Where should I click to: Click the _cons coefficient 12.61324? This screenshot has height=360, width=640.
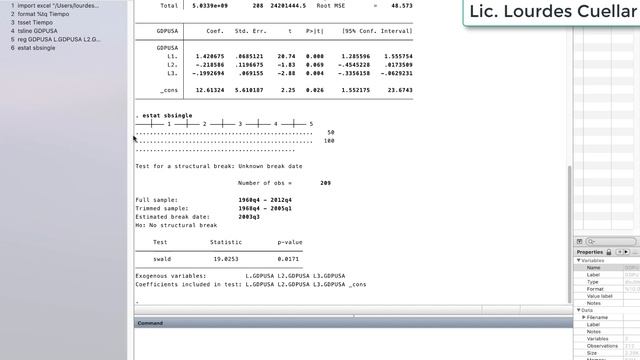[210, 90]
